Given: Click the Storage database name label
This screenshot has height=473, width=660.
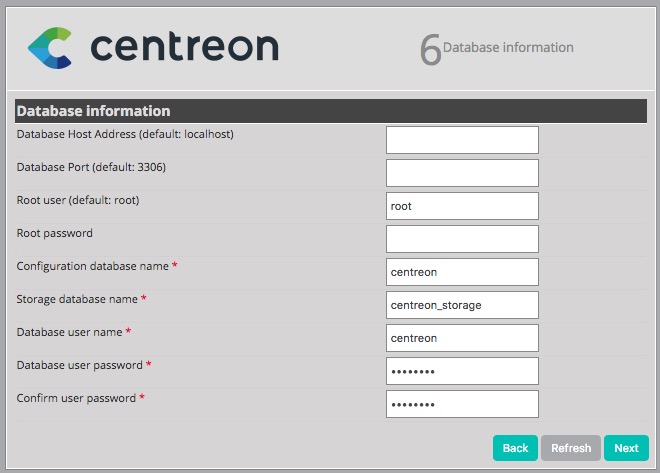Looking at the screenshot, I should [77, 299].
